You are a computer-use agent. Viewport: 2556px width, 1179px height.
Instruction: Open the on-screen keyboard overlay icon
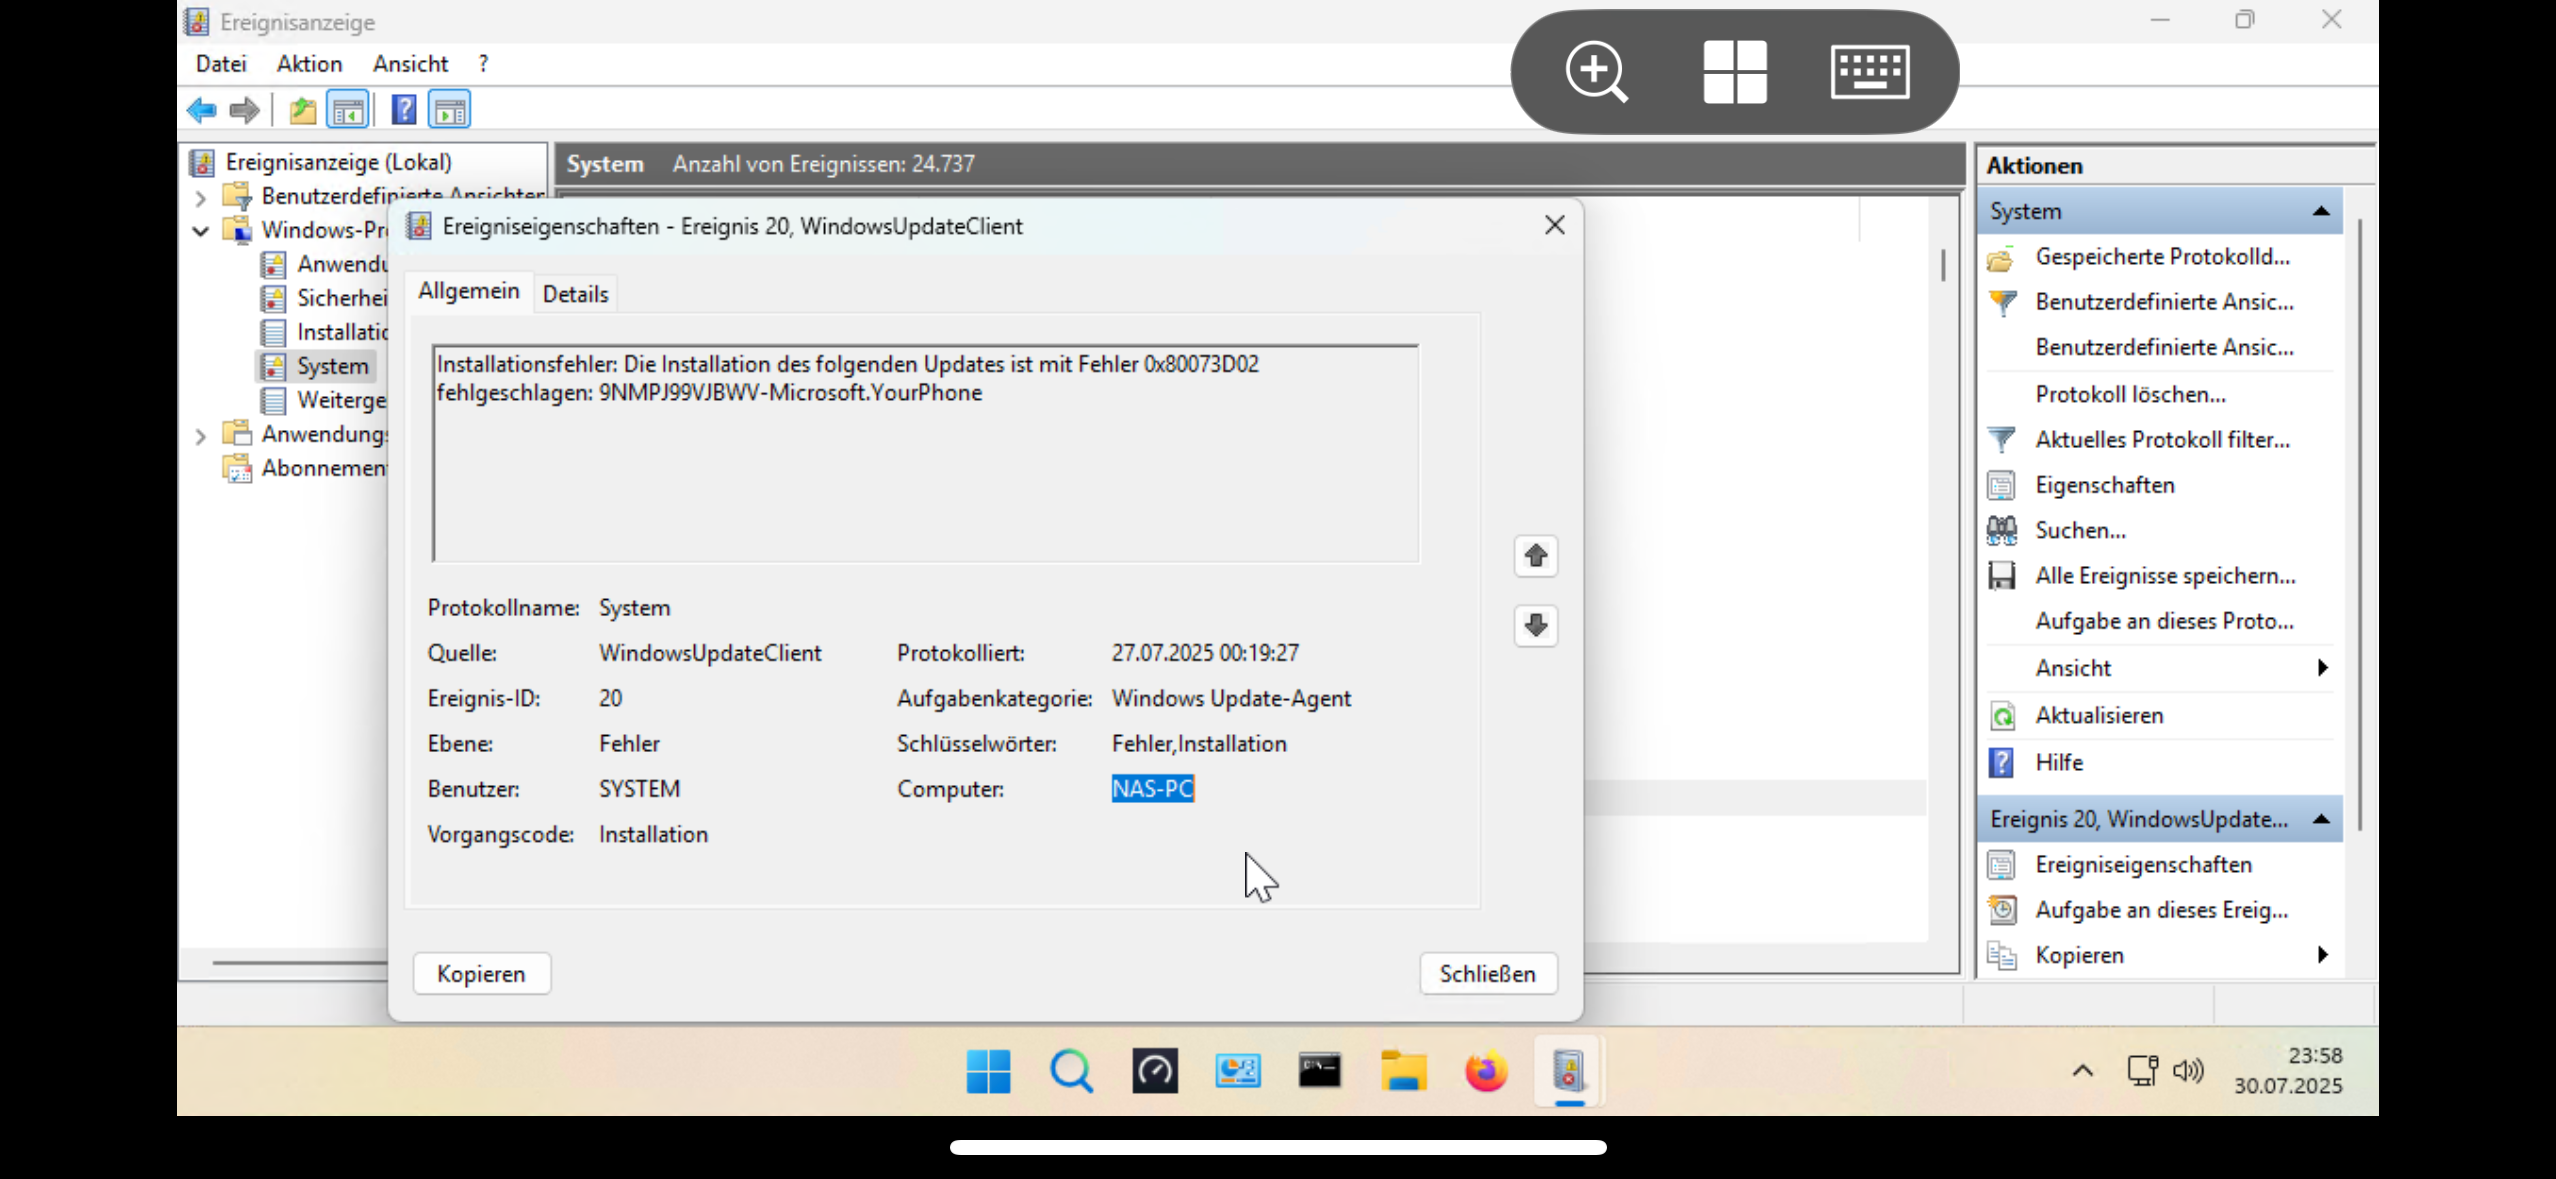click(x=1869, y=72)
